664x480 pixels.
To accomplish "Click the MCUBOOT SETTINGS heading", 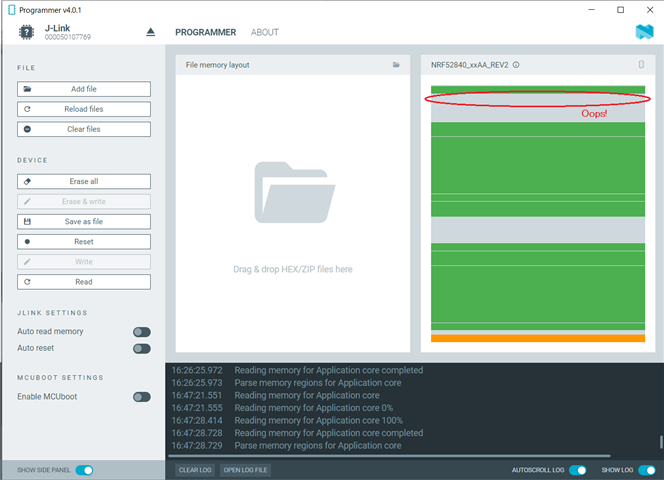I will (x=61, y=377).
